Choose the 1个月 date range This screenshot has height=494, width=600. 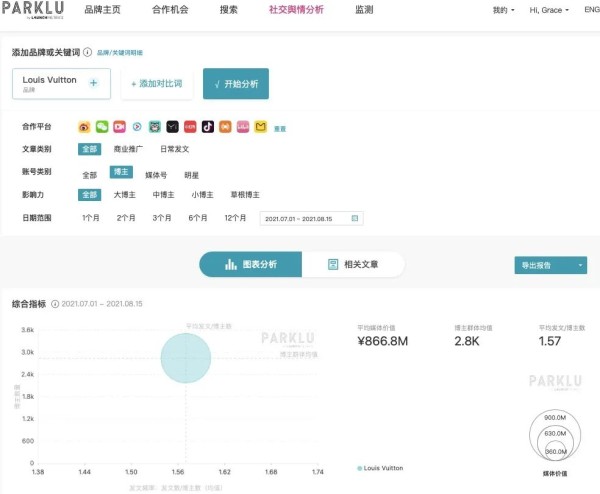(91, 218)
